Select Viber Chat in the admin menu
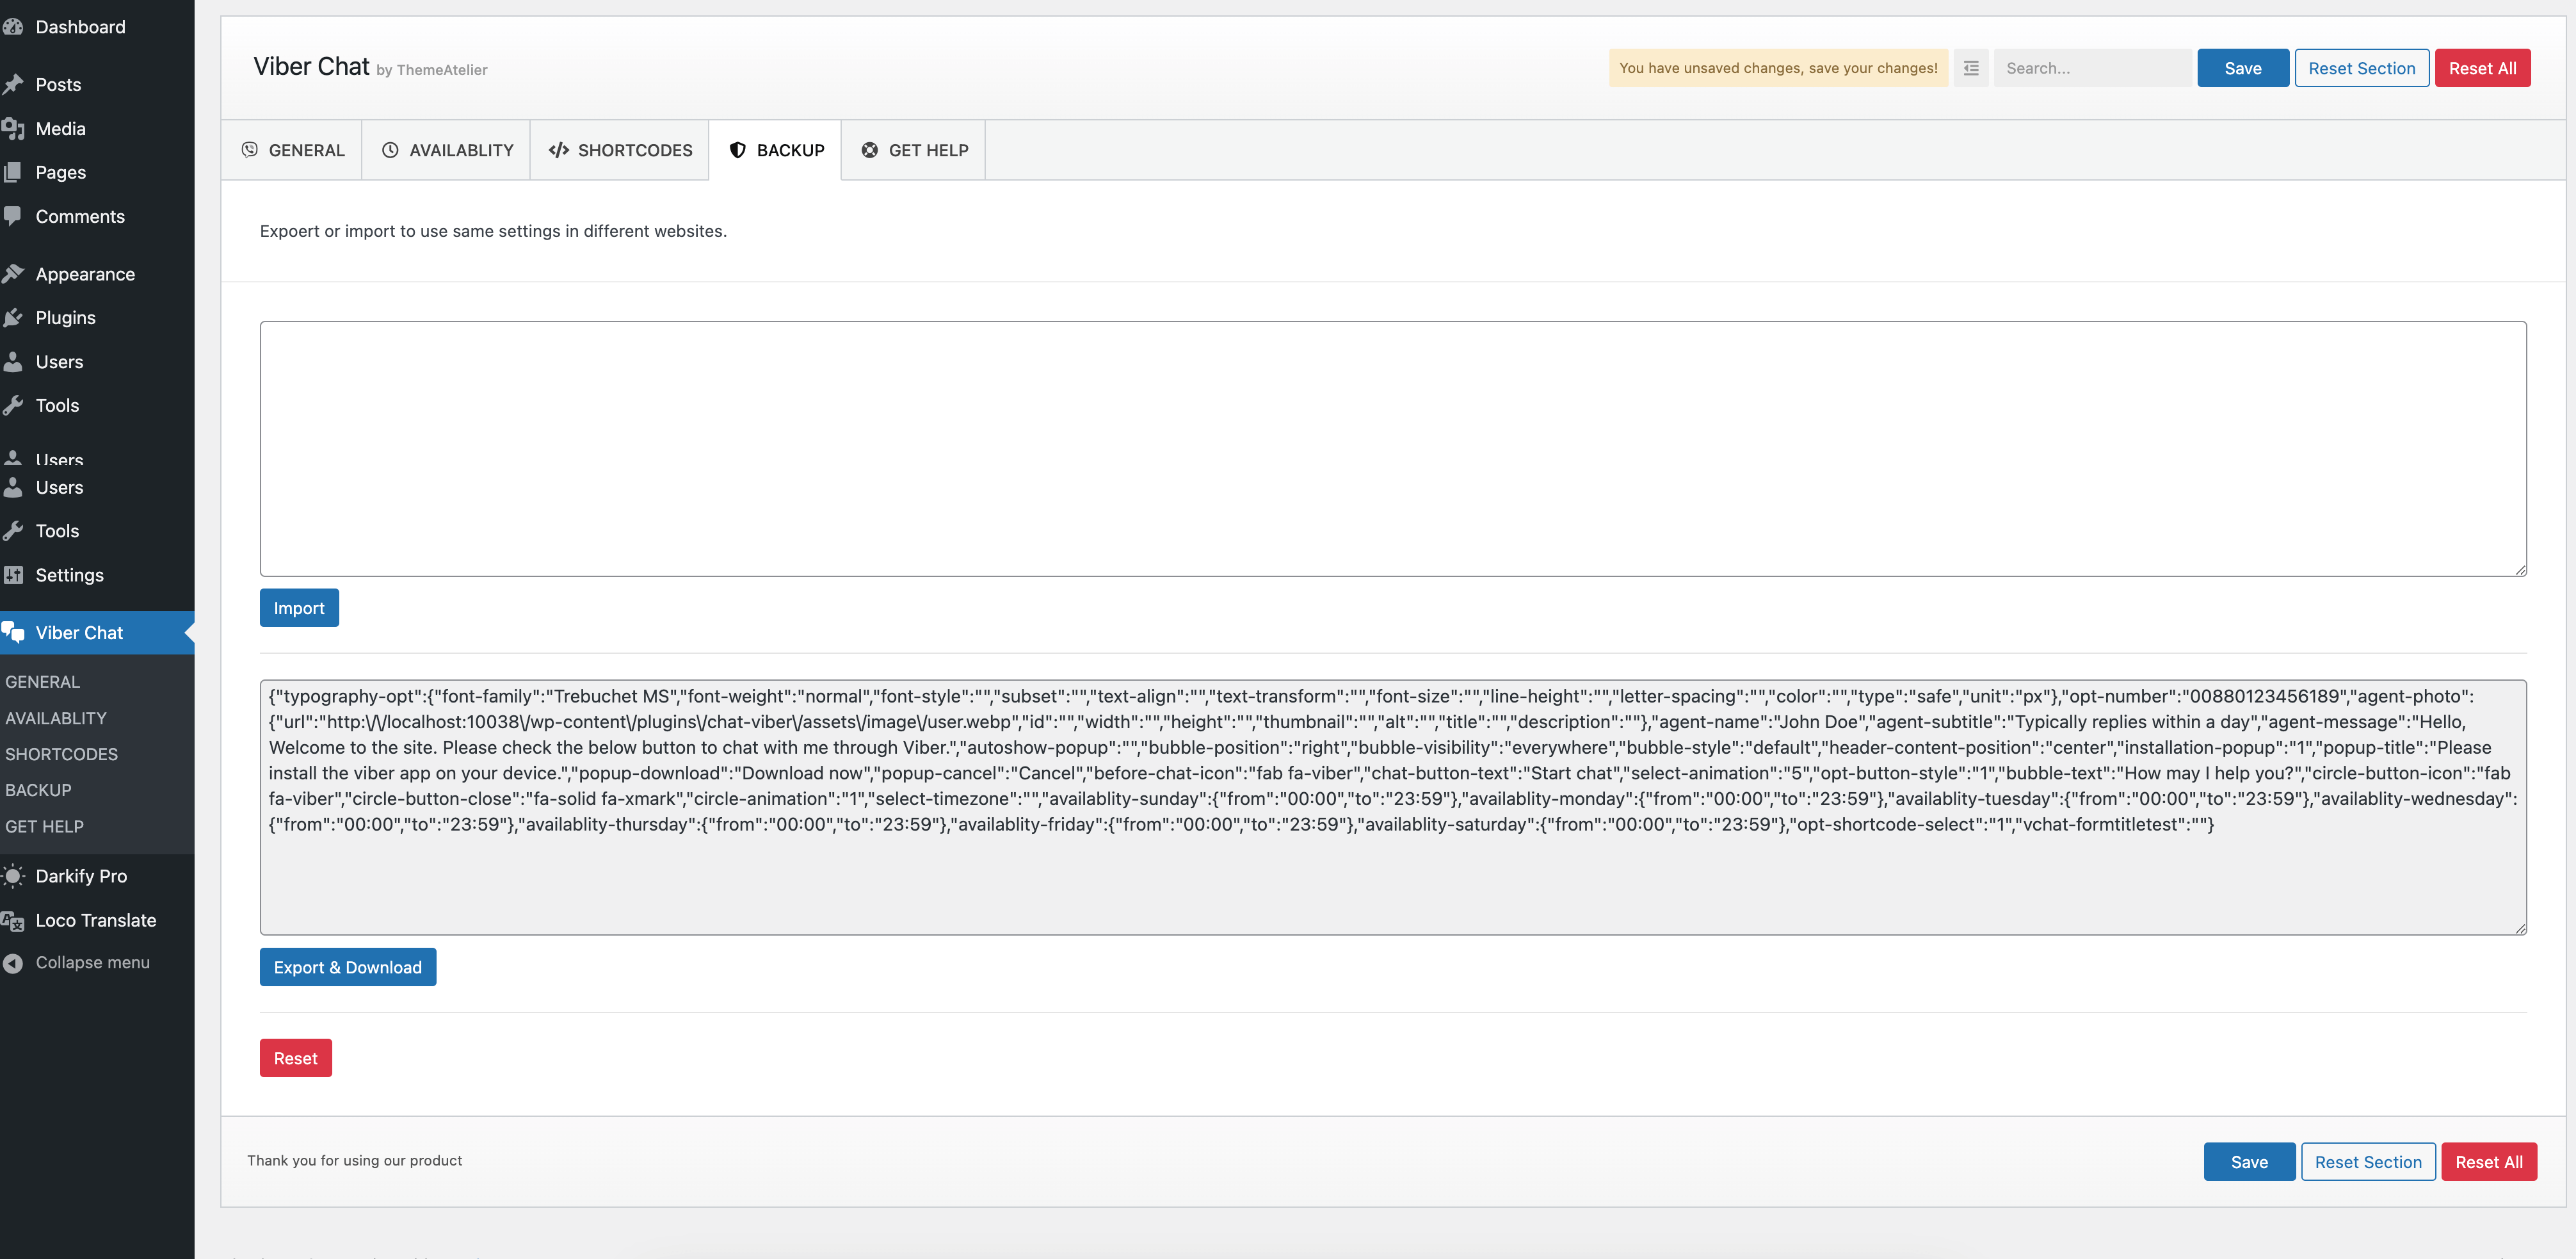Image resolution: width=2576 pixels, height=1259 pixels. click(97, 633)
